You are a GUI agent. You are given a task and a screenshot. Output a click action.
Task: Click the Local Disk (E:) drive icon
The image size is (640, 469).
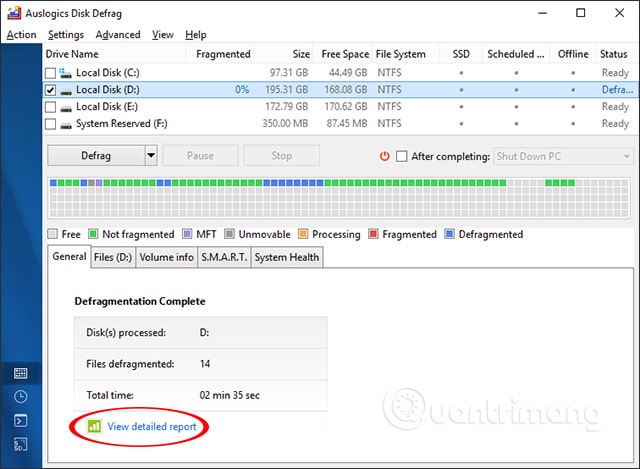tap(66, 109)
